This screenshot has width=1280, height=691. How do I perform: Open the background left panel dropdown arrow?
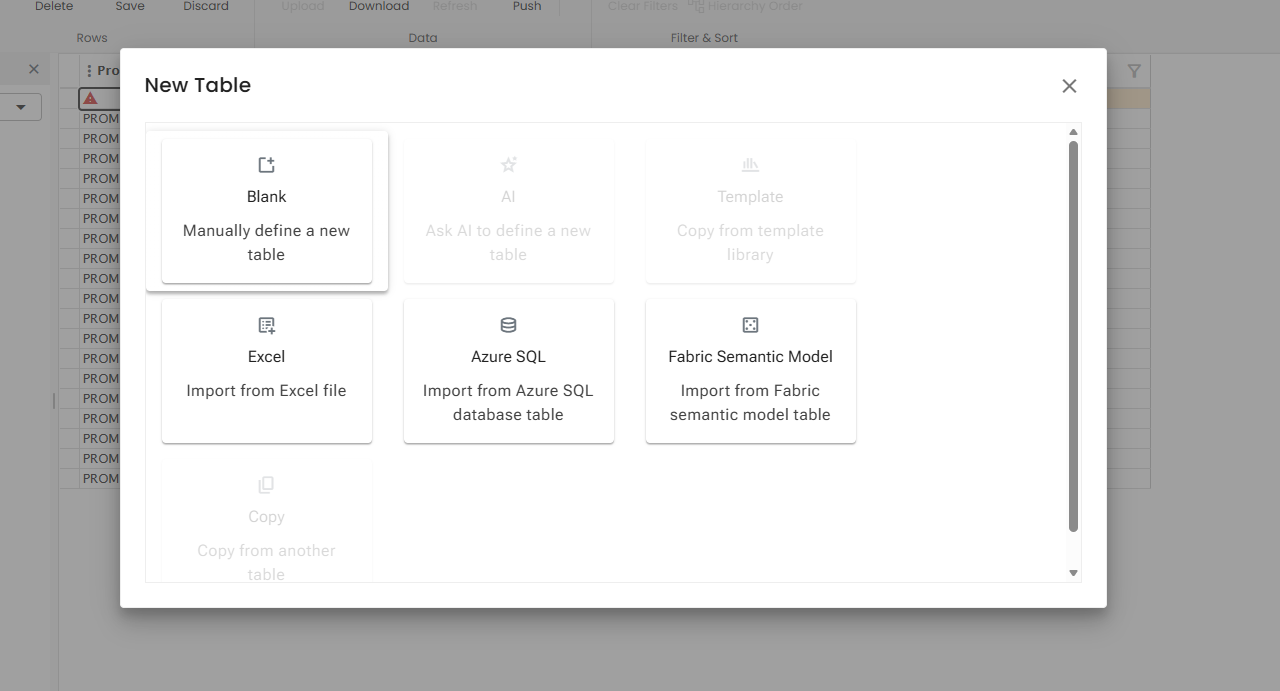[20, 107]
